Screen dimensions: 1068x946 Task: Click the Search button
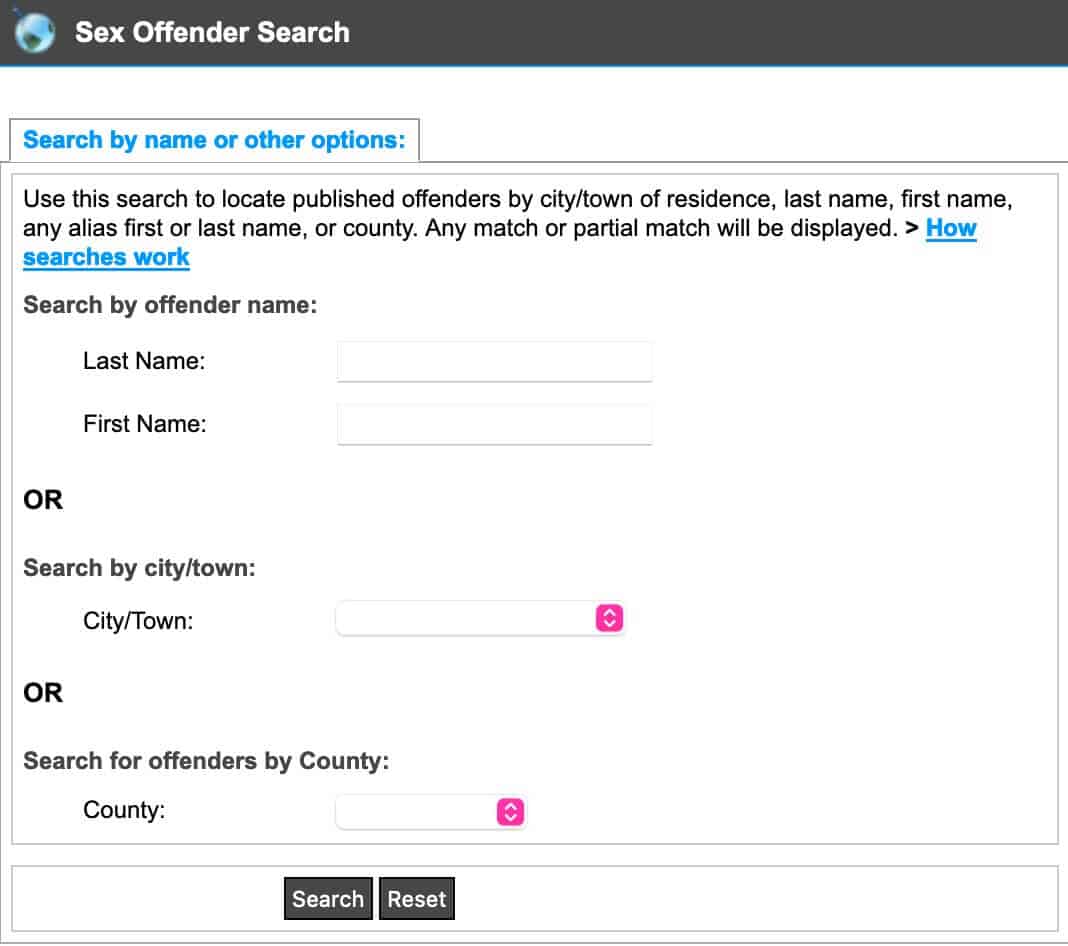point(328,899)
